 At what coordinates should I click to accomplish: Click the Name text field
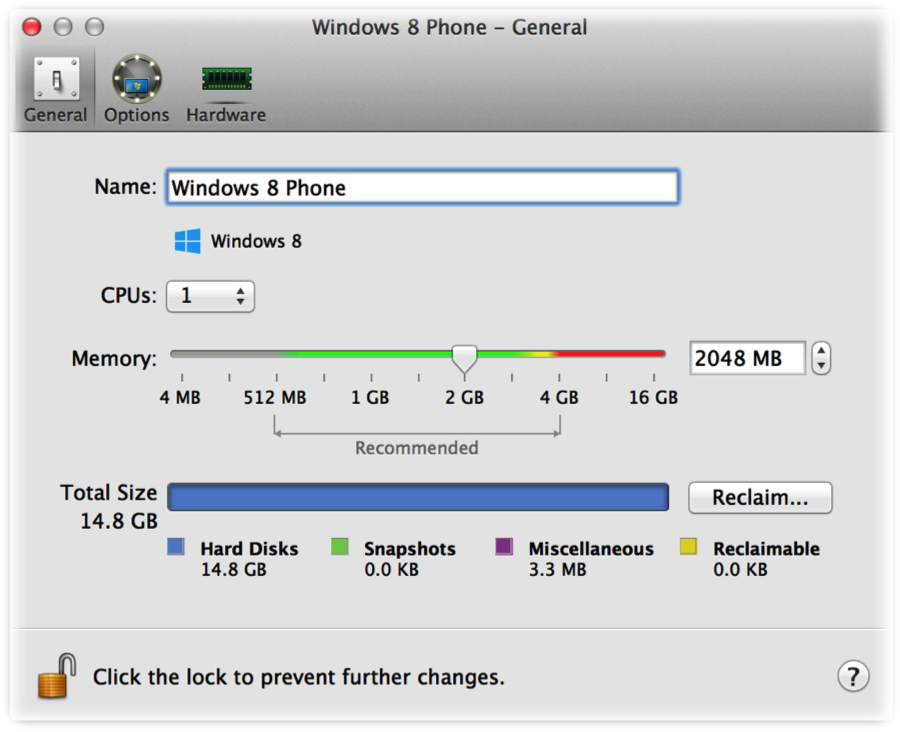tap(422, 187)
